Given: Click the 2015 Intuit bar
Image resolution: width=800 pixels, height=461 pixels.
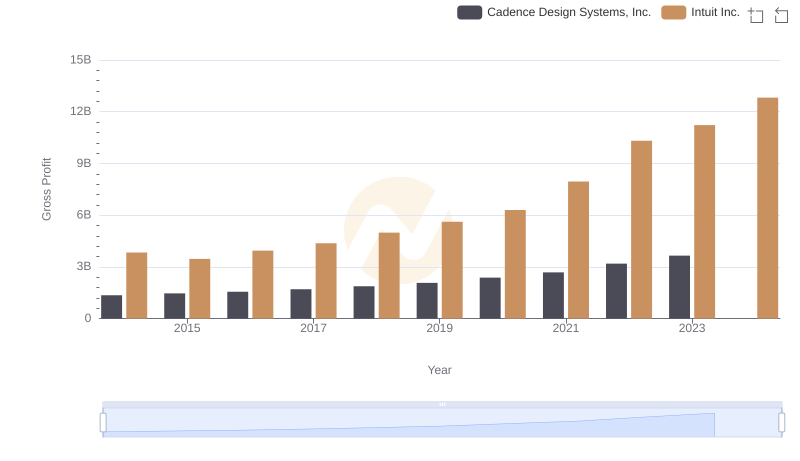Looking at the screenshot, I should click(x=199, y=289).
